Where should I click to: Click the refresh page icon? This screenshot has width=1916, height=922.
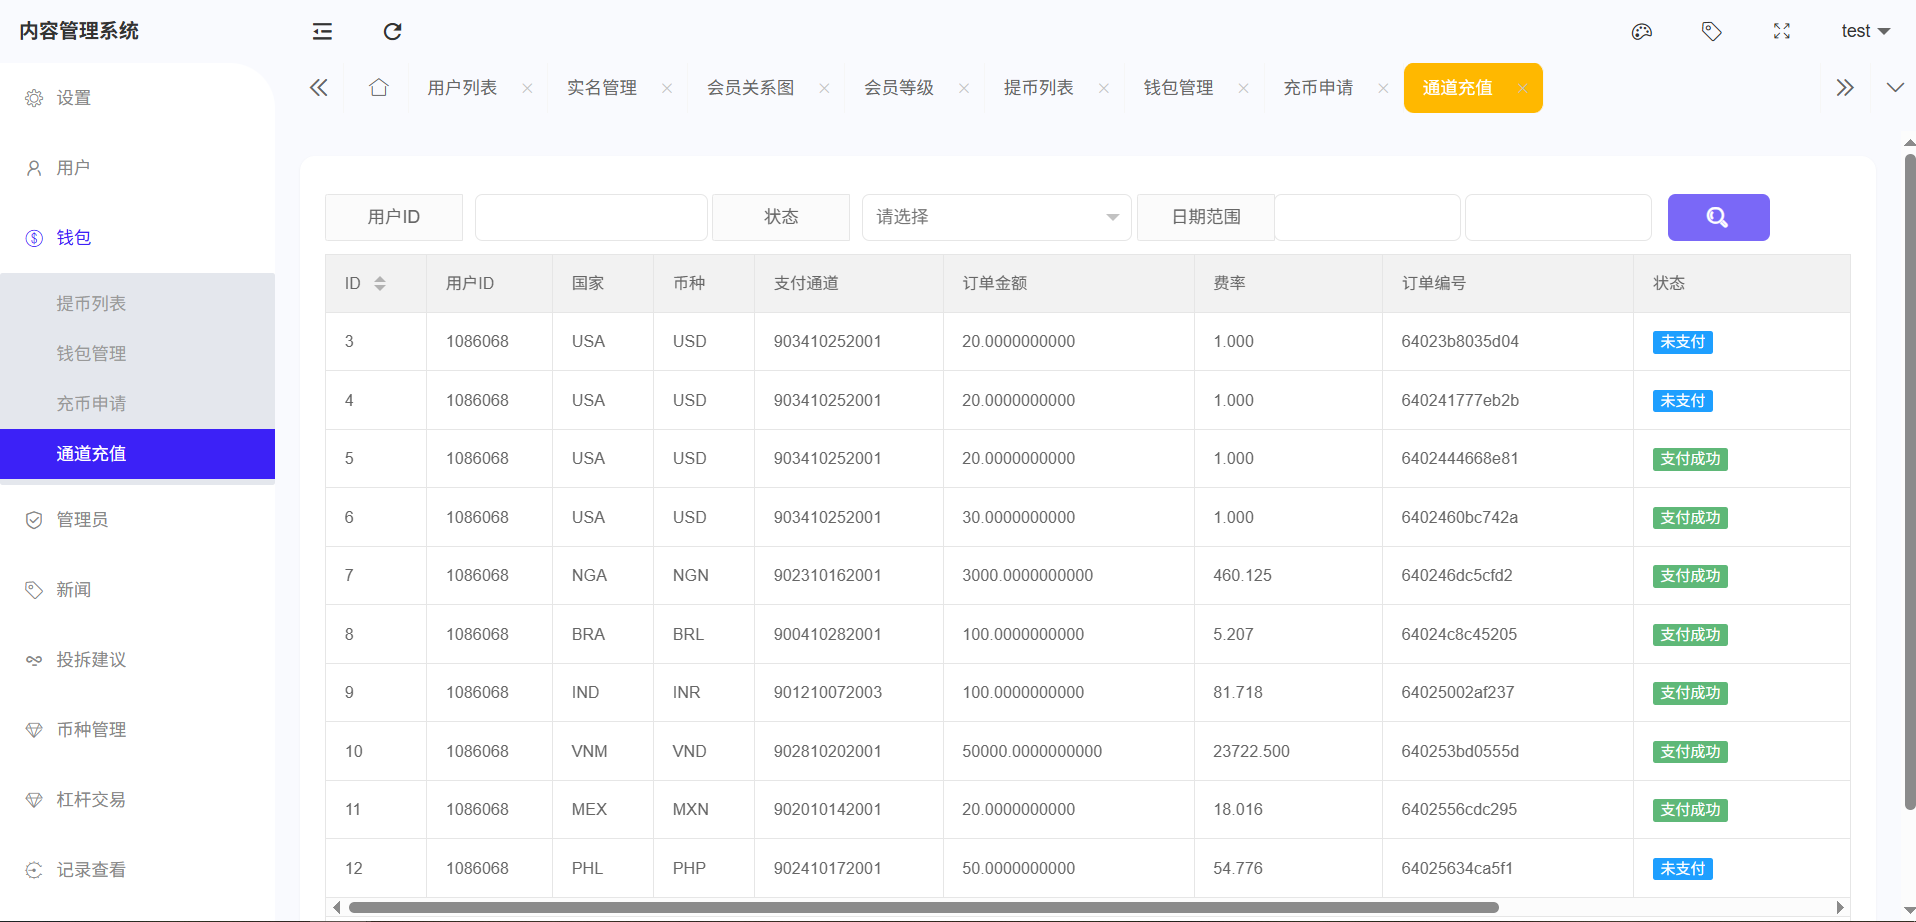(x=392, y=32)
